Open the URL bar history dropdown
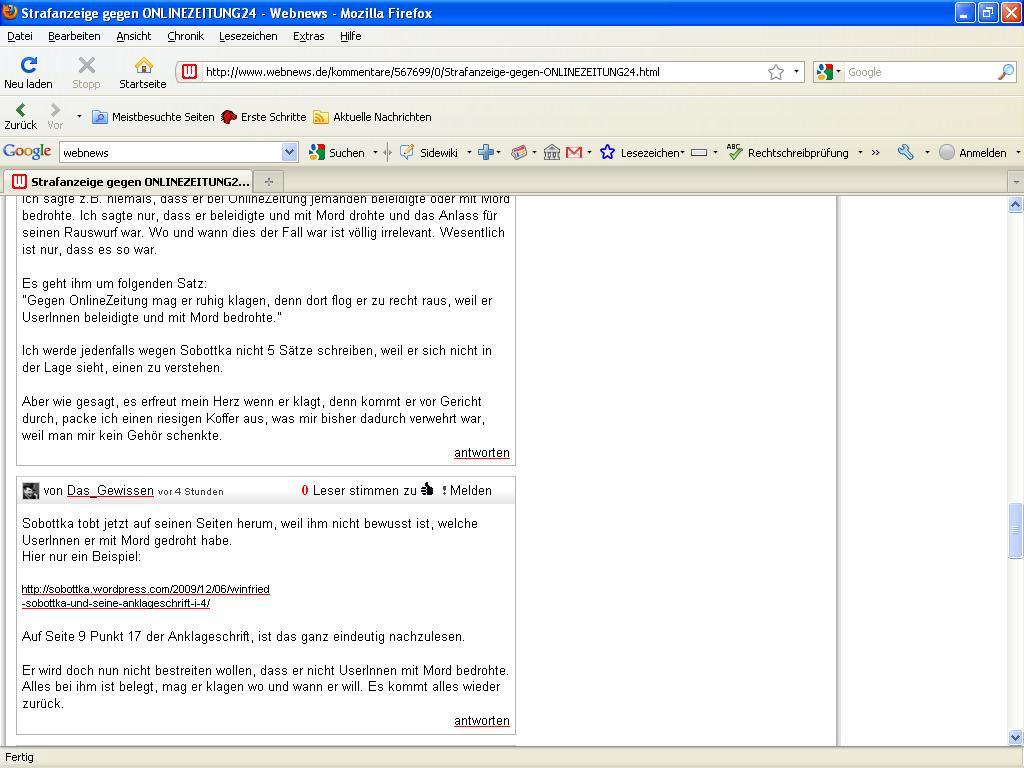This screenshot has width=1024, height=768. [x=796, y=72]
